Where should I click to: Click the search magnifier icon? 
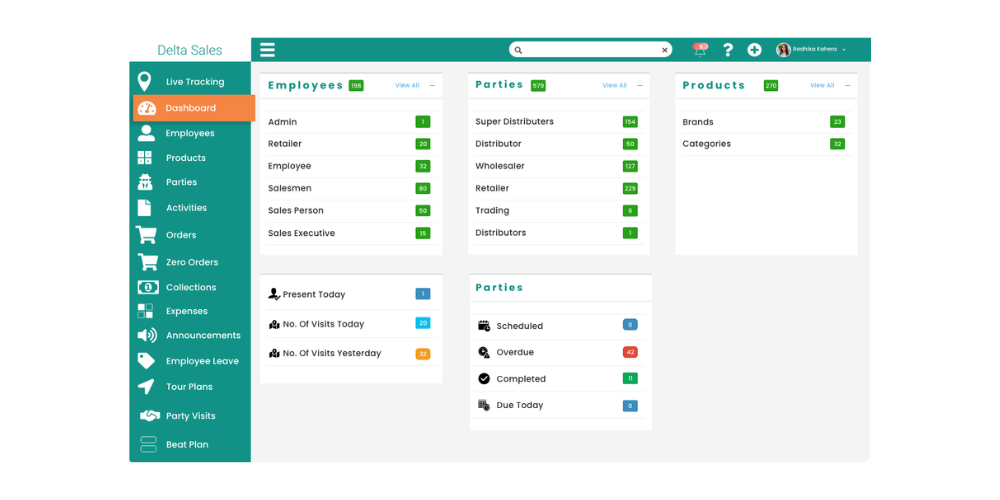(x=518, y=50)
